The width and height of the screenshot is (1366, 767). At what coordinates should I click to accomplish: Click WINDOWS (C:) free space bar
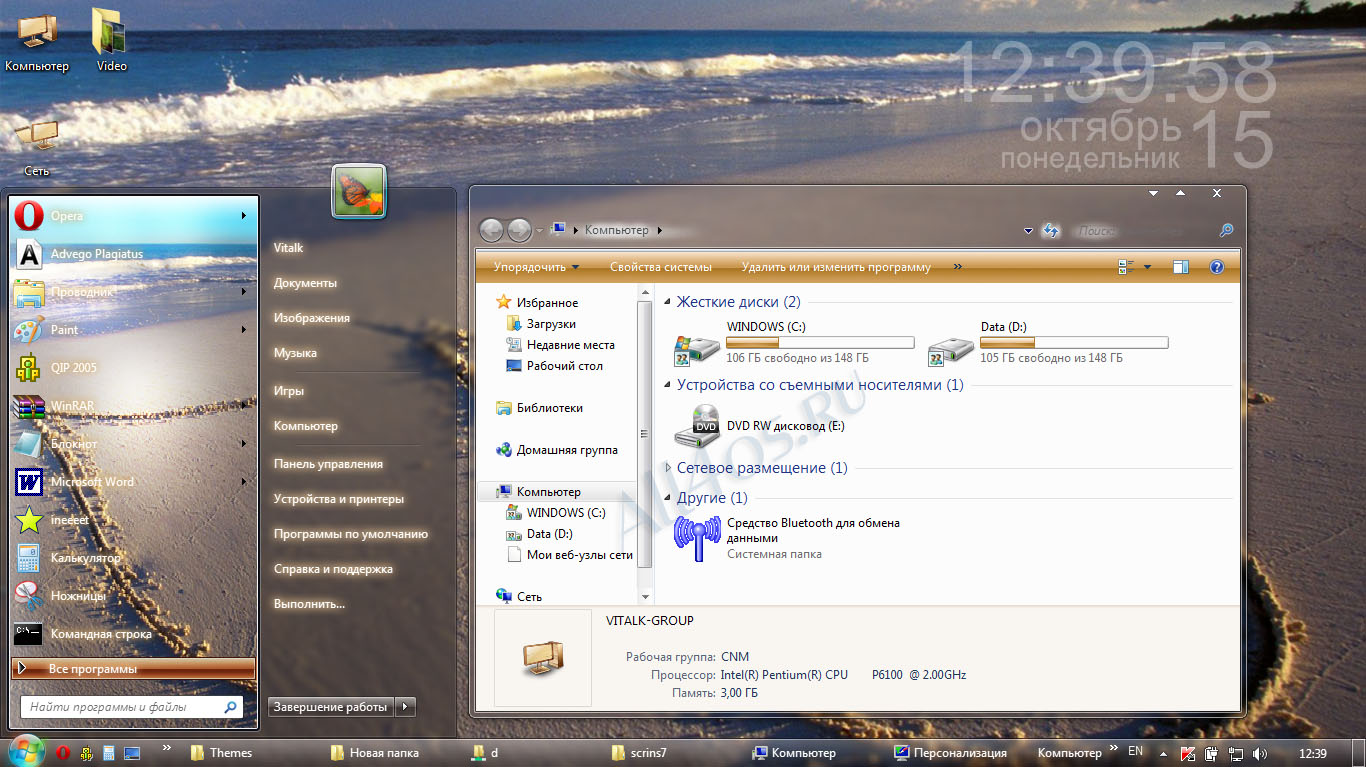pyautogui.click(x=820, y=342)
